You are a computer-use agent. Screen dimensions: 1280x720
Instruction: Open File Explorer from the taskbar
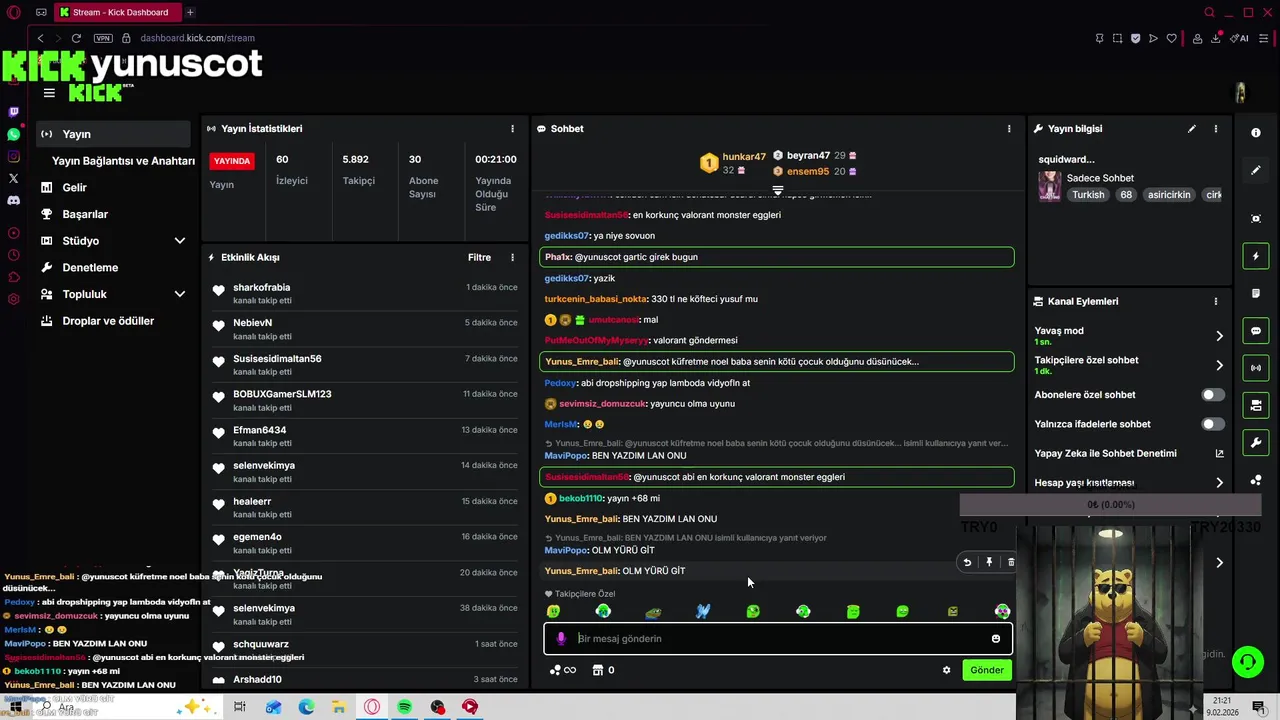(339, 707)
